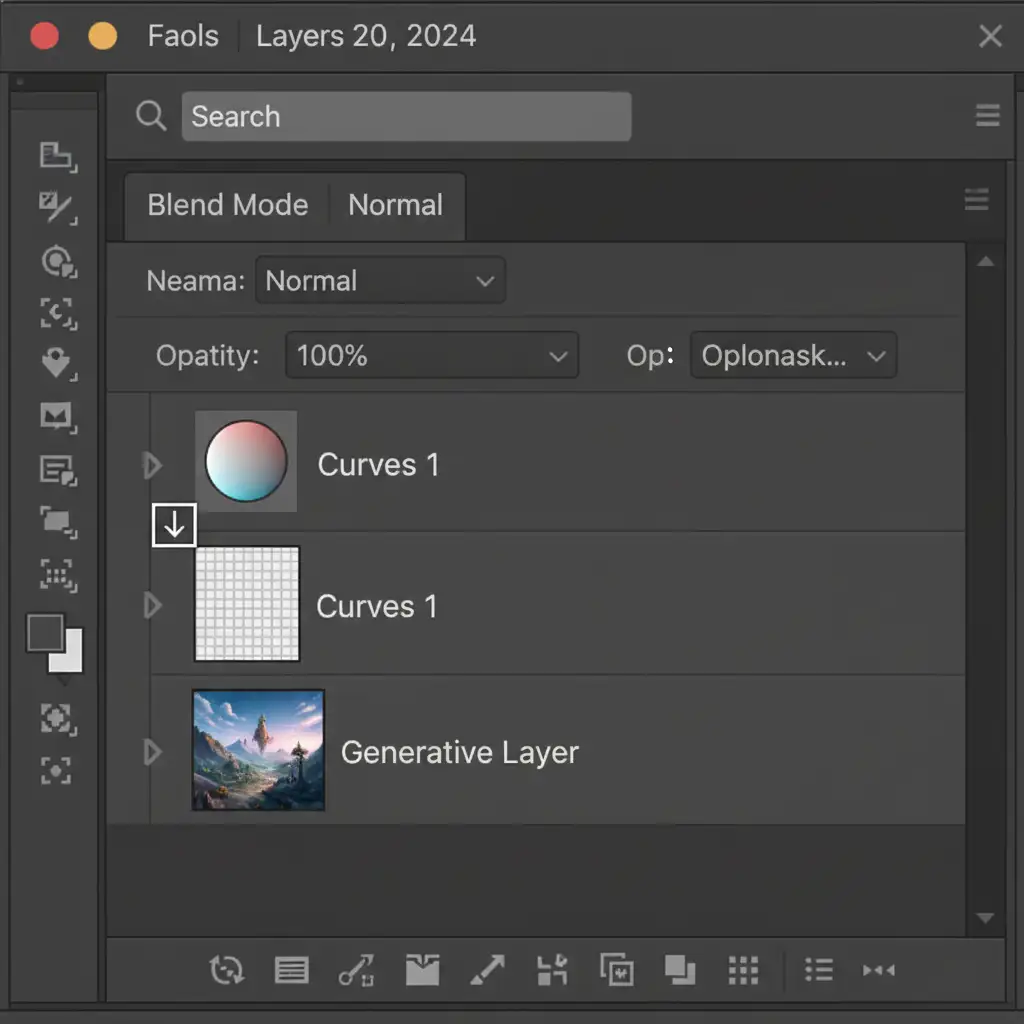The image size is (1024, 1024).
Task: Open the Oplonask dropdown next to Op
Action: click(793, 356)
